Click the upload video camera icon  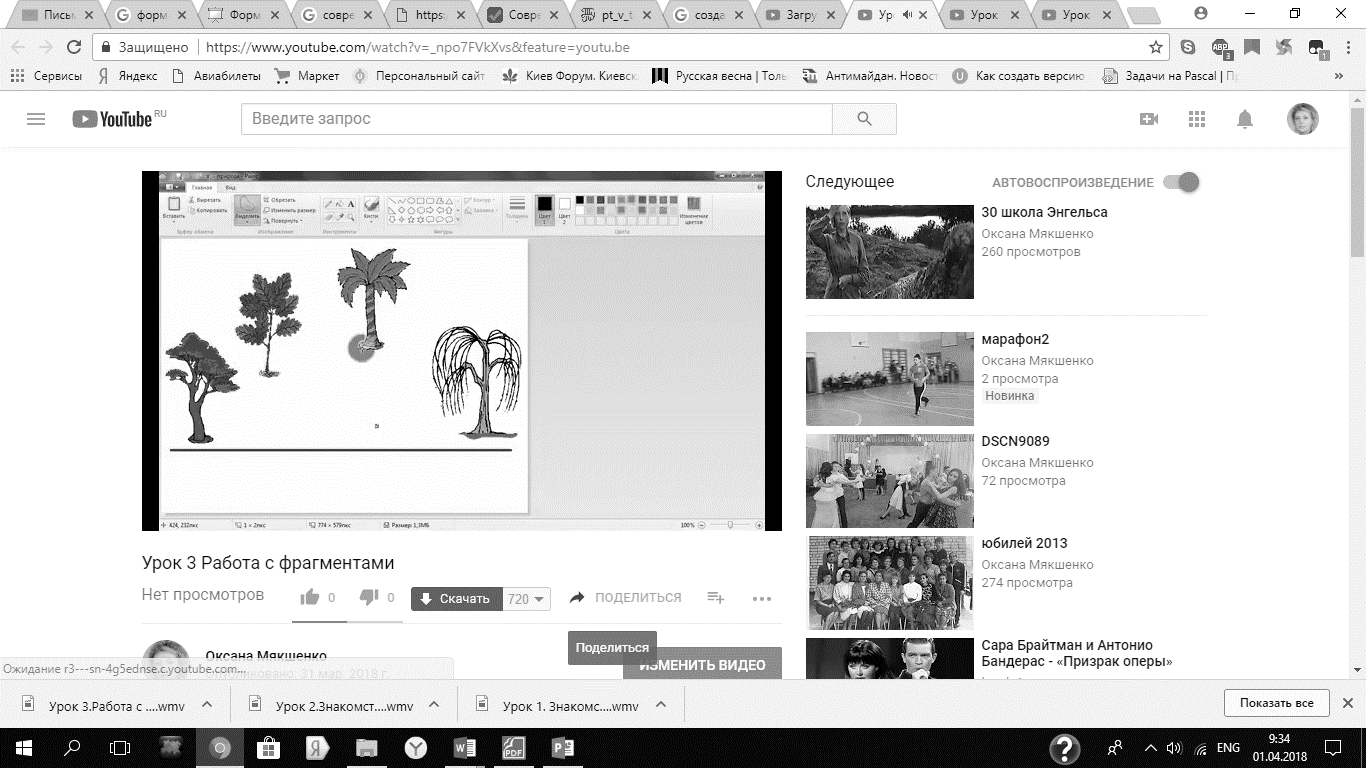click(x=1149, y=119)
